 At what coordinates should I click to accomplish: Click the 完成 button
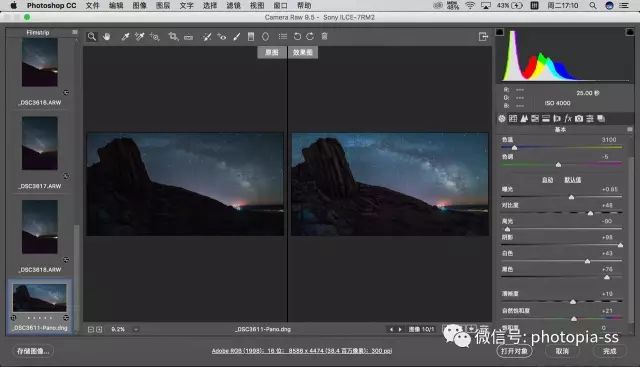pos(609,351)
